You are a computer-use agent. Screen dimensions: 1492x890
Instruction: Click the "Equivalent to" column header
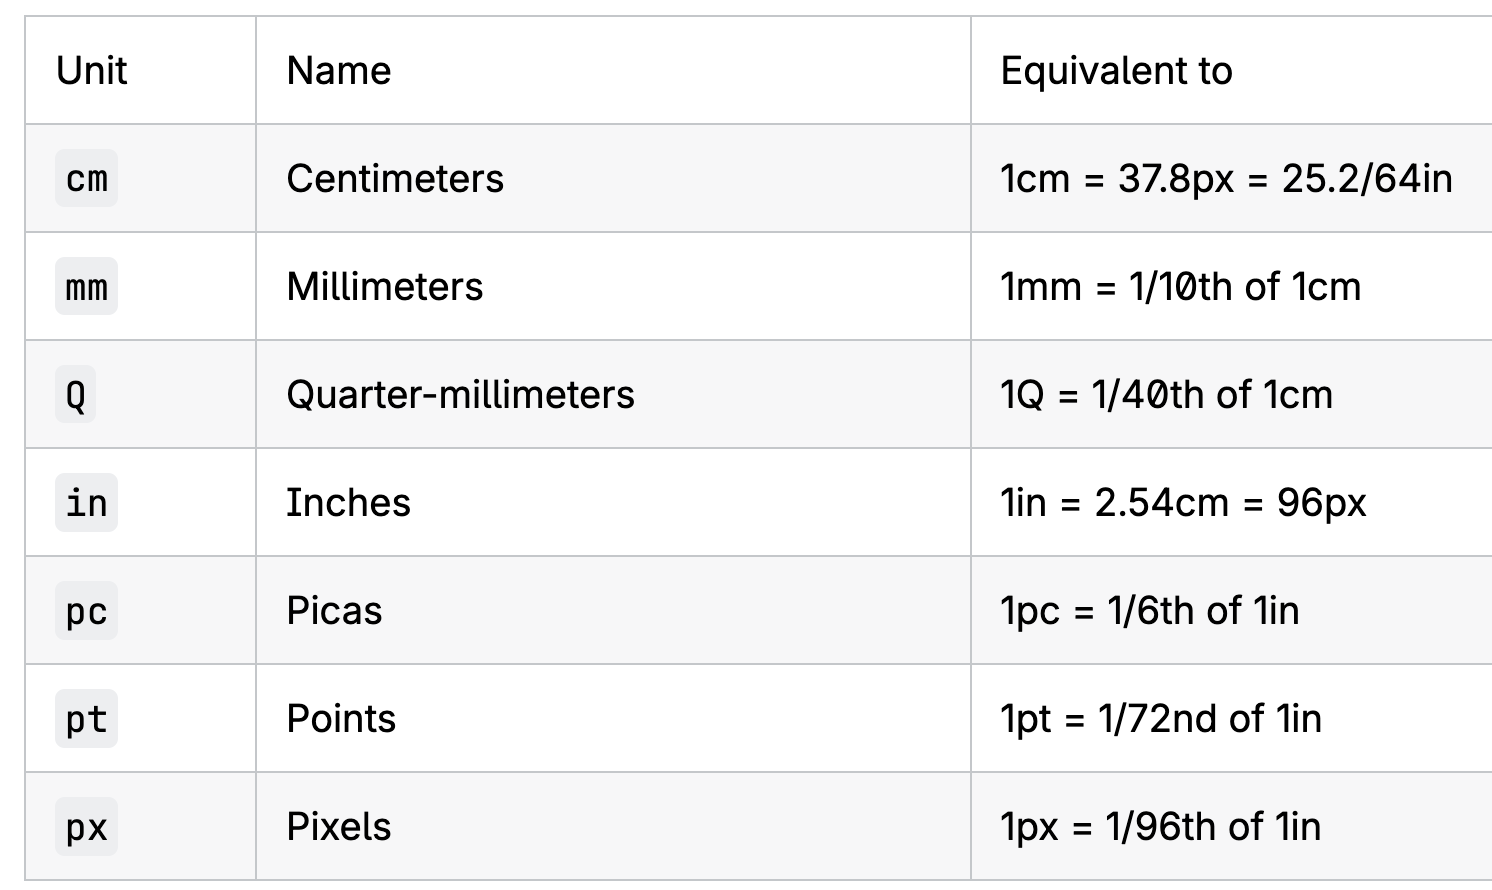pos(1116,71)
